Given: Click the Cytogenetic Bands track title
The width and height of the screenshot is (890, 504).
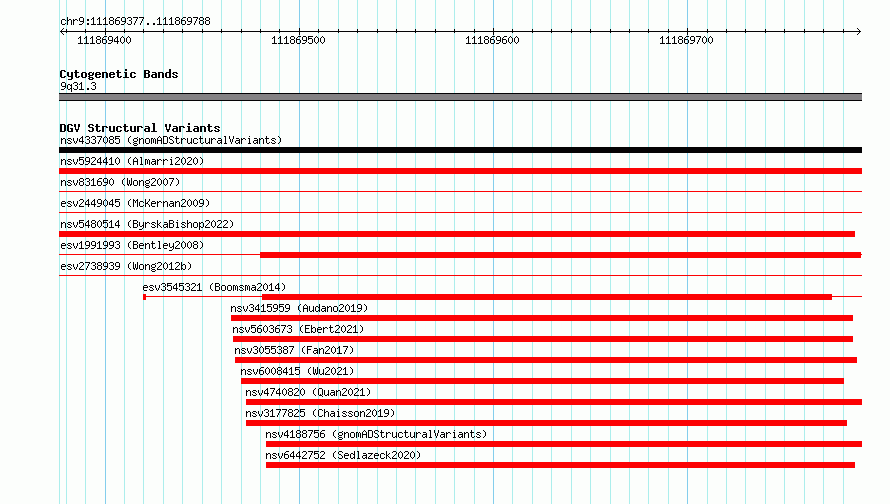Looking at the screenshot, I should 119,74.
